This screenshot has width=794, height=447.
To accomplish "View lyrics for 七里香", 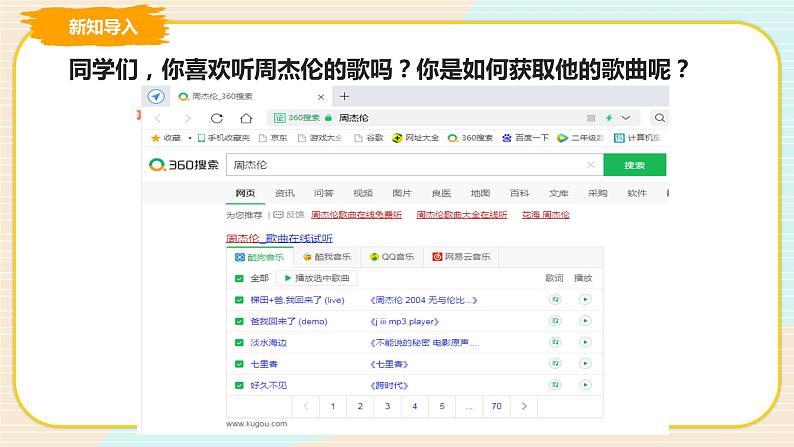I will (555, 363).
